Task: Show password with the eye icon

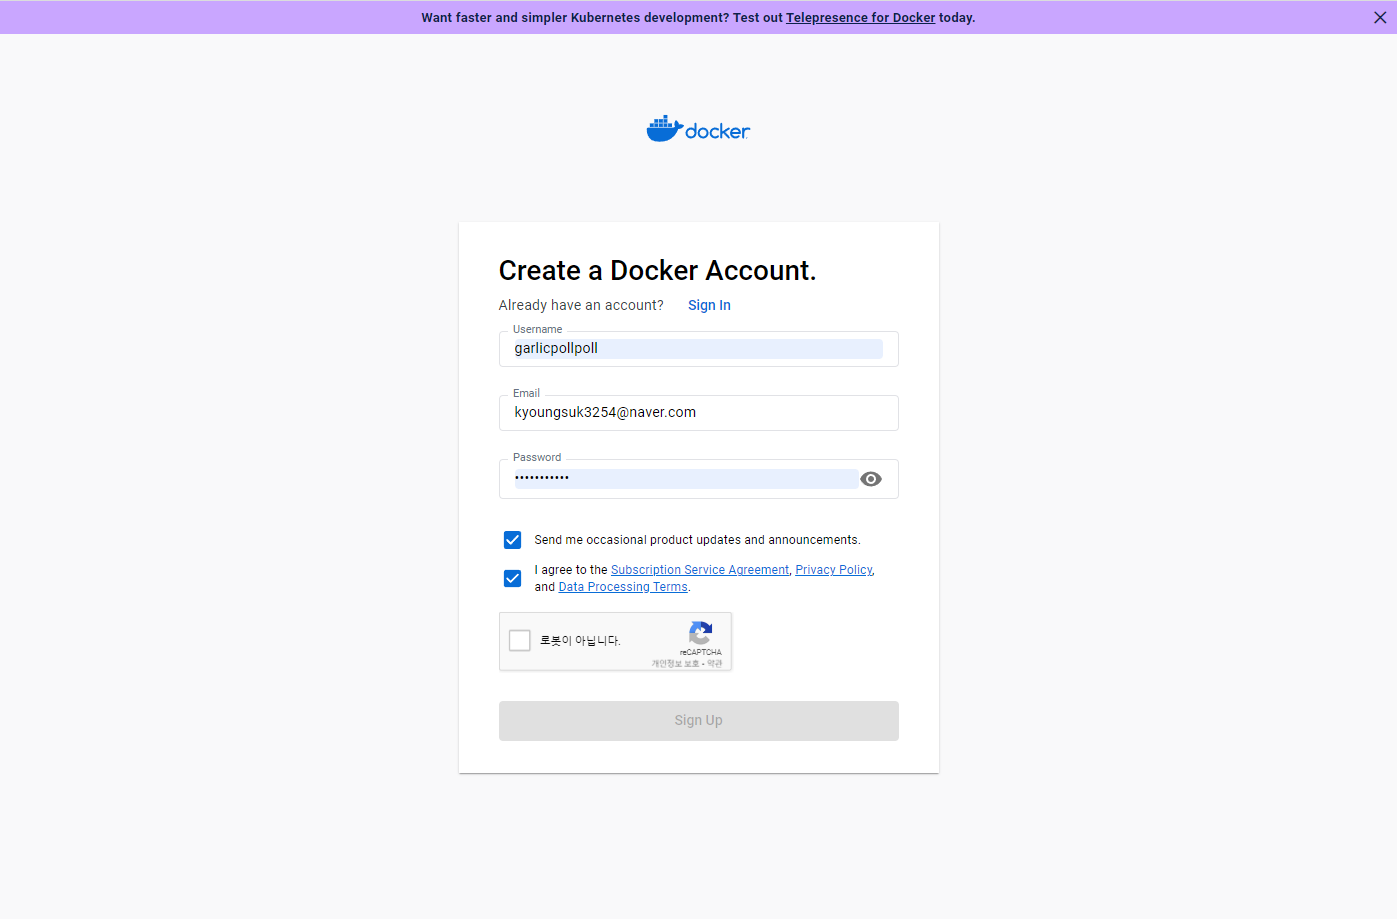Action: 871,479
